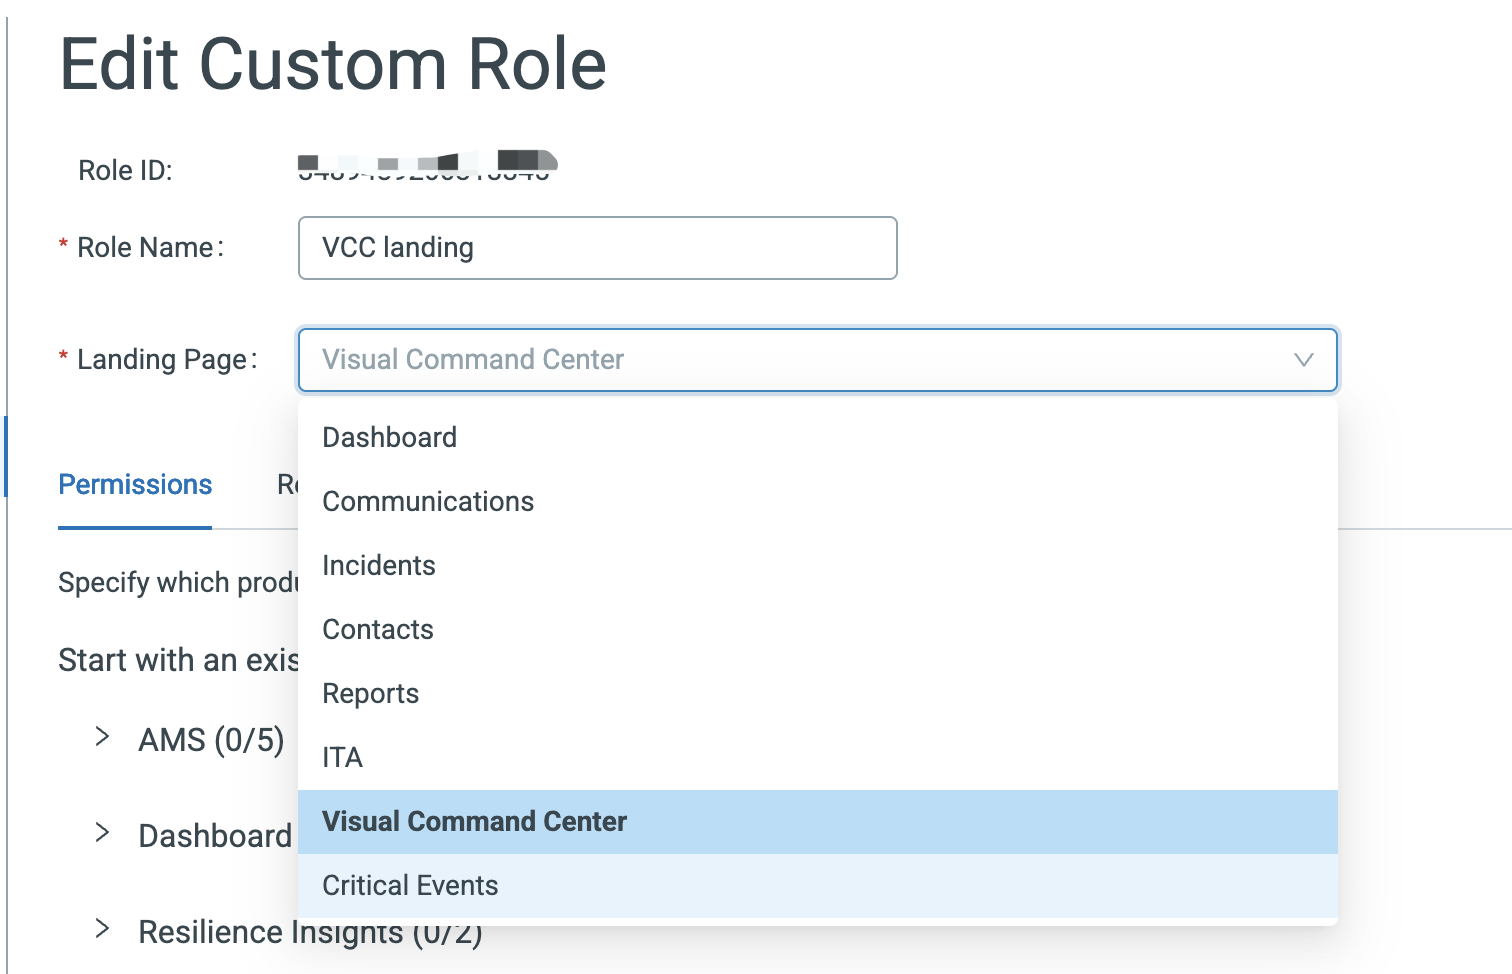Select ITA landing page option
This screenshot has width=1512, height=974.
pos(342,757)
